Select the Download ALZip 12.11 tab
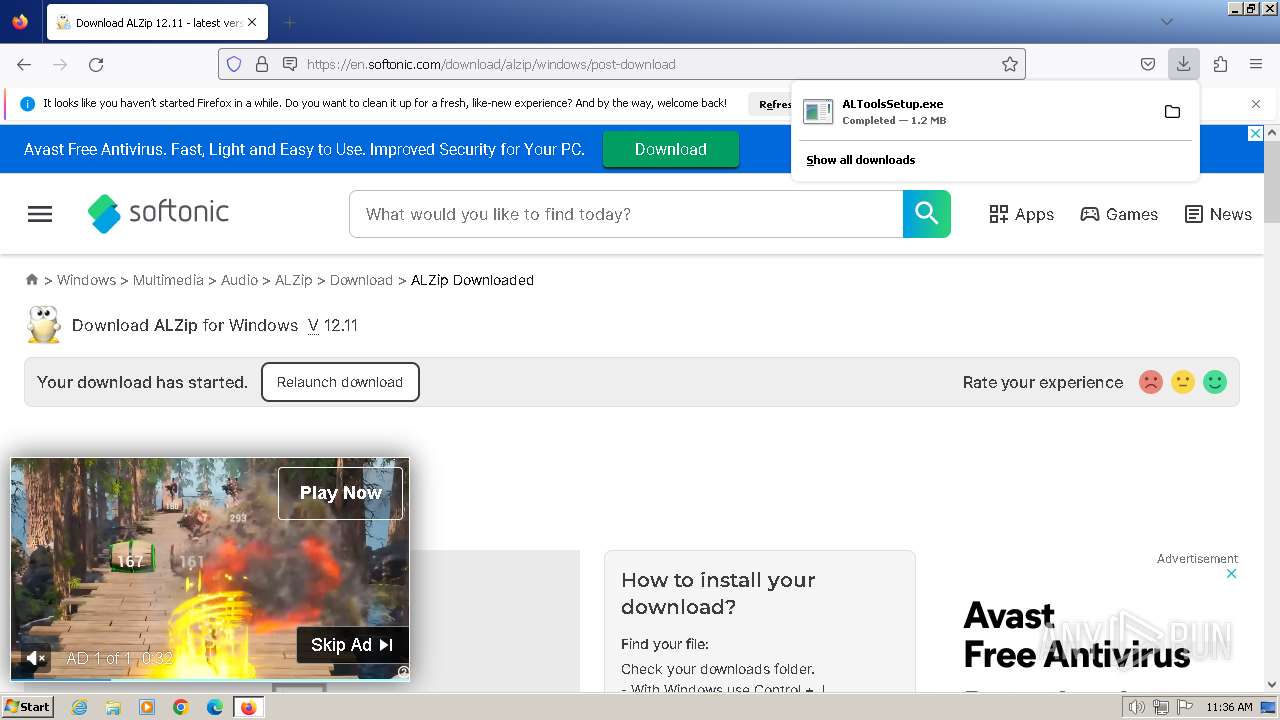Screen dimensions: 1280x720 tap(156, 22)
